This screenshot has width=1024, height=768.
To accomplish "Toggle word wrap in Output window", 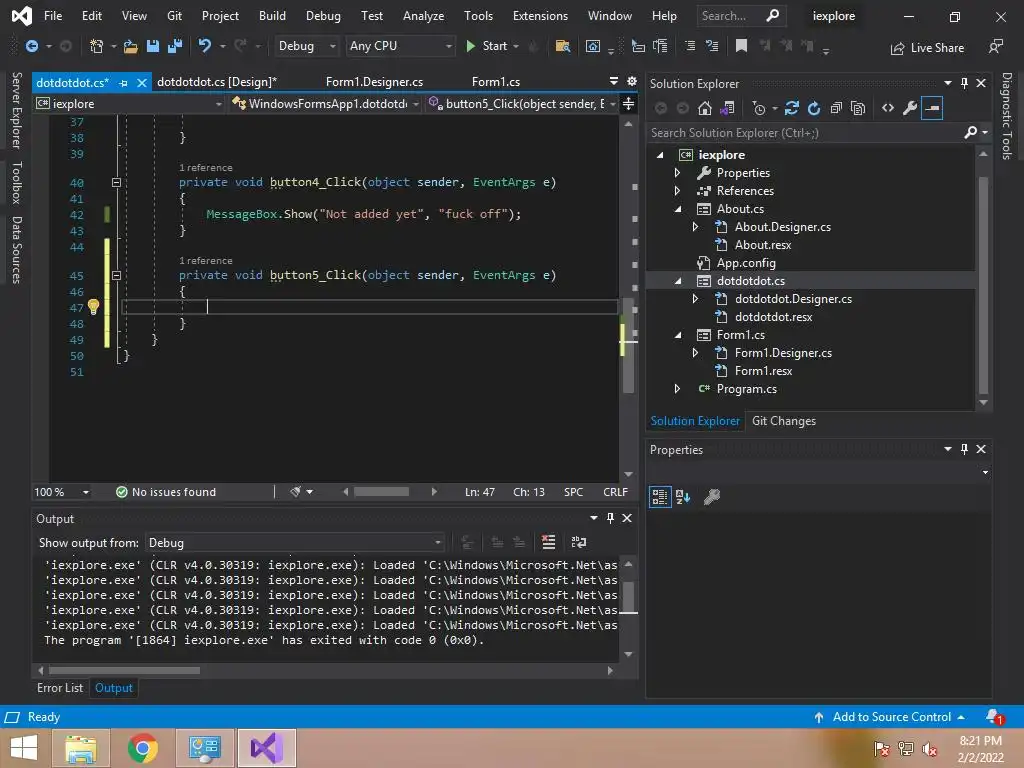I will pyautogui.click(x=579, y=542).
